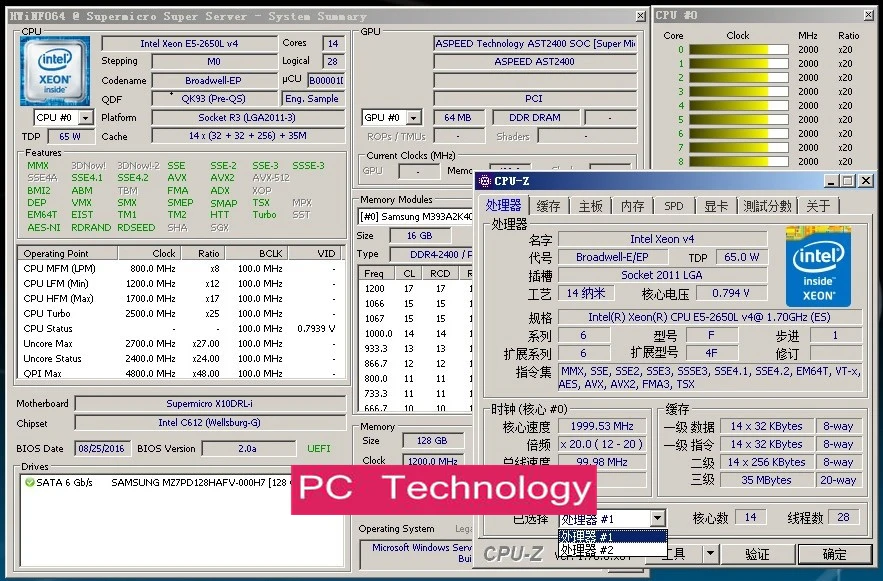
Task: Switch to the 处理器 tab in CPU-Z
Action: coord(503,205)
